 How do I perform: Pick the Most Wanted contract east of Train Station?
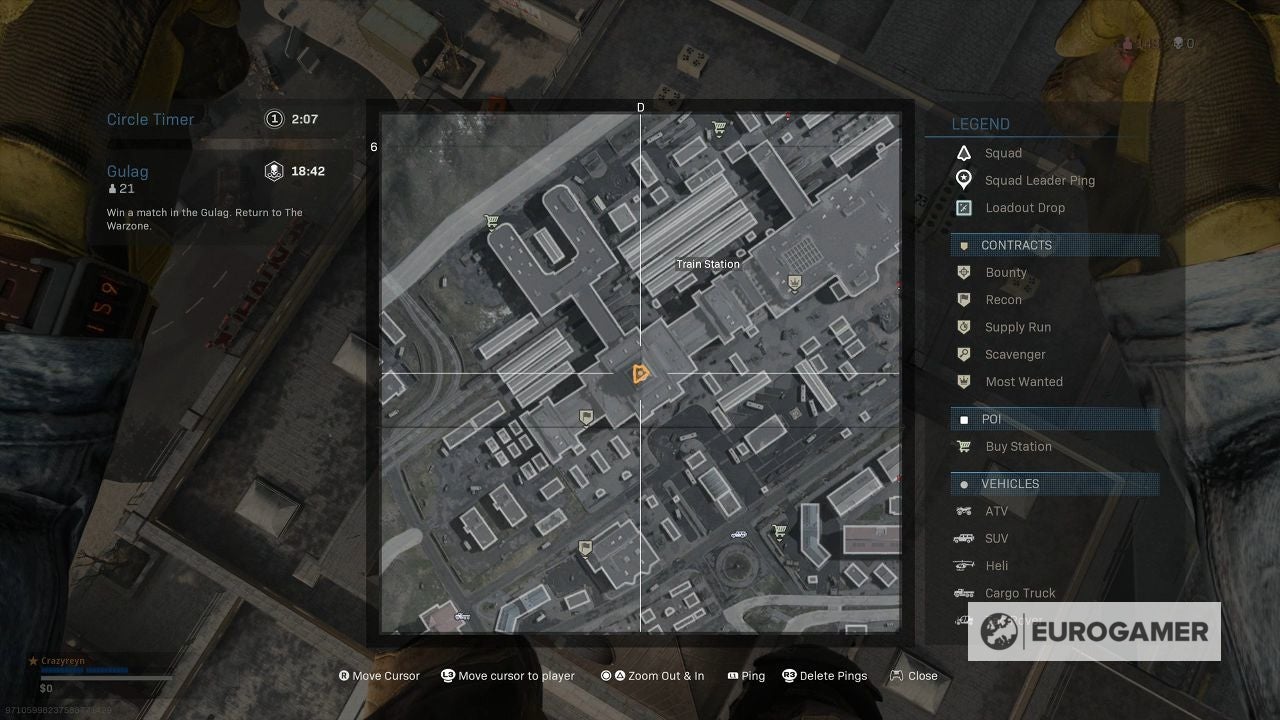pyautogui.click(x=794, y=283)
